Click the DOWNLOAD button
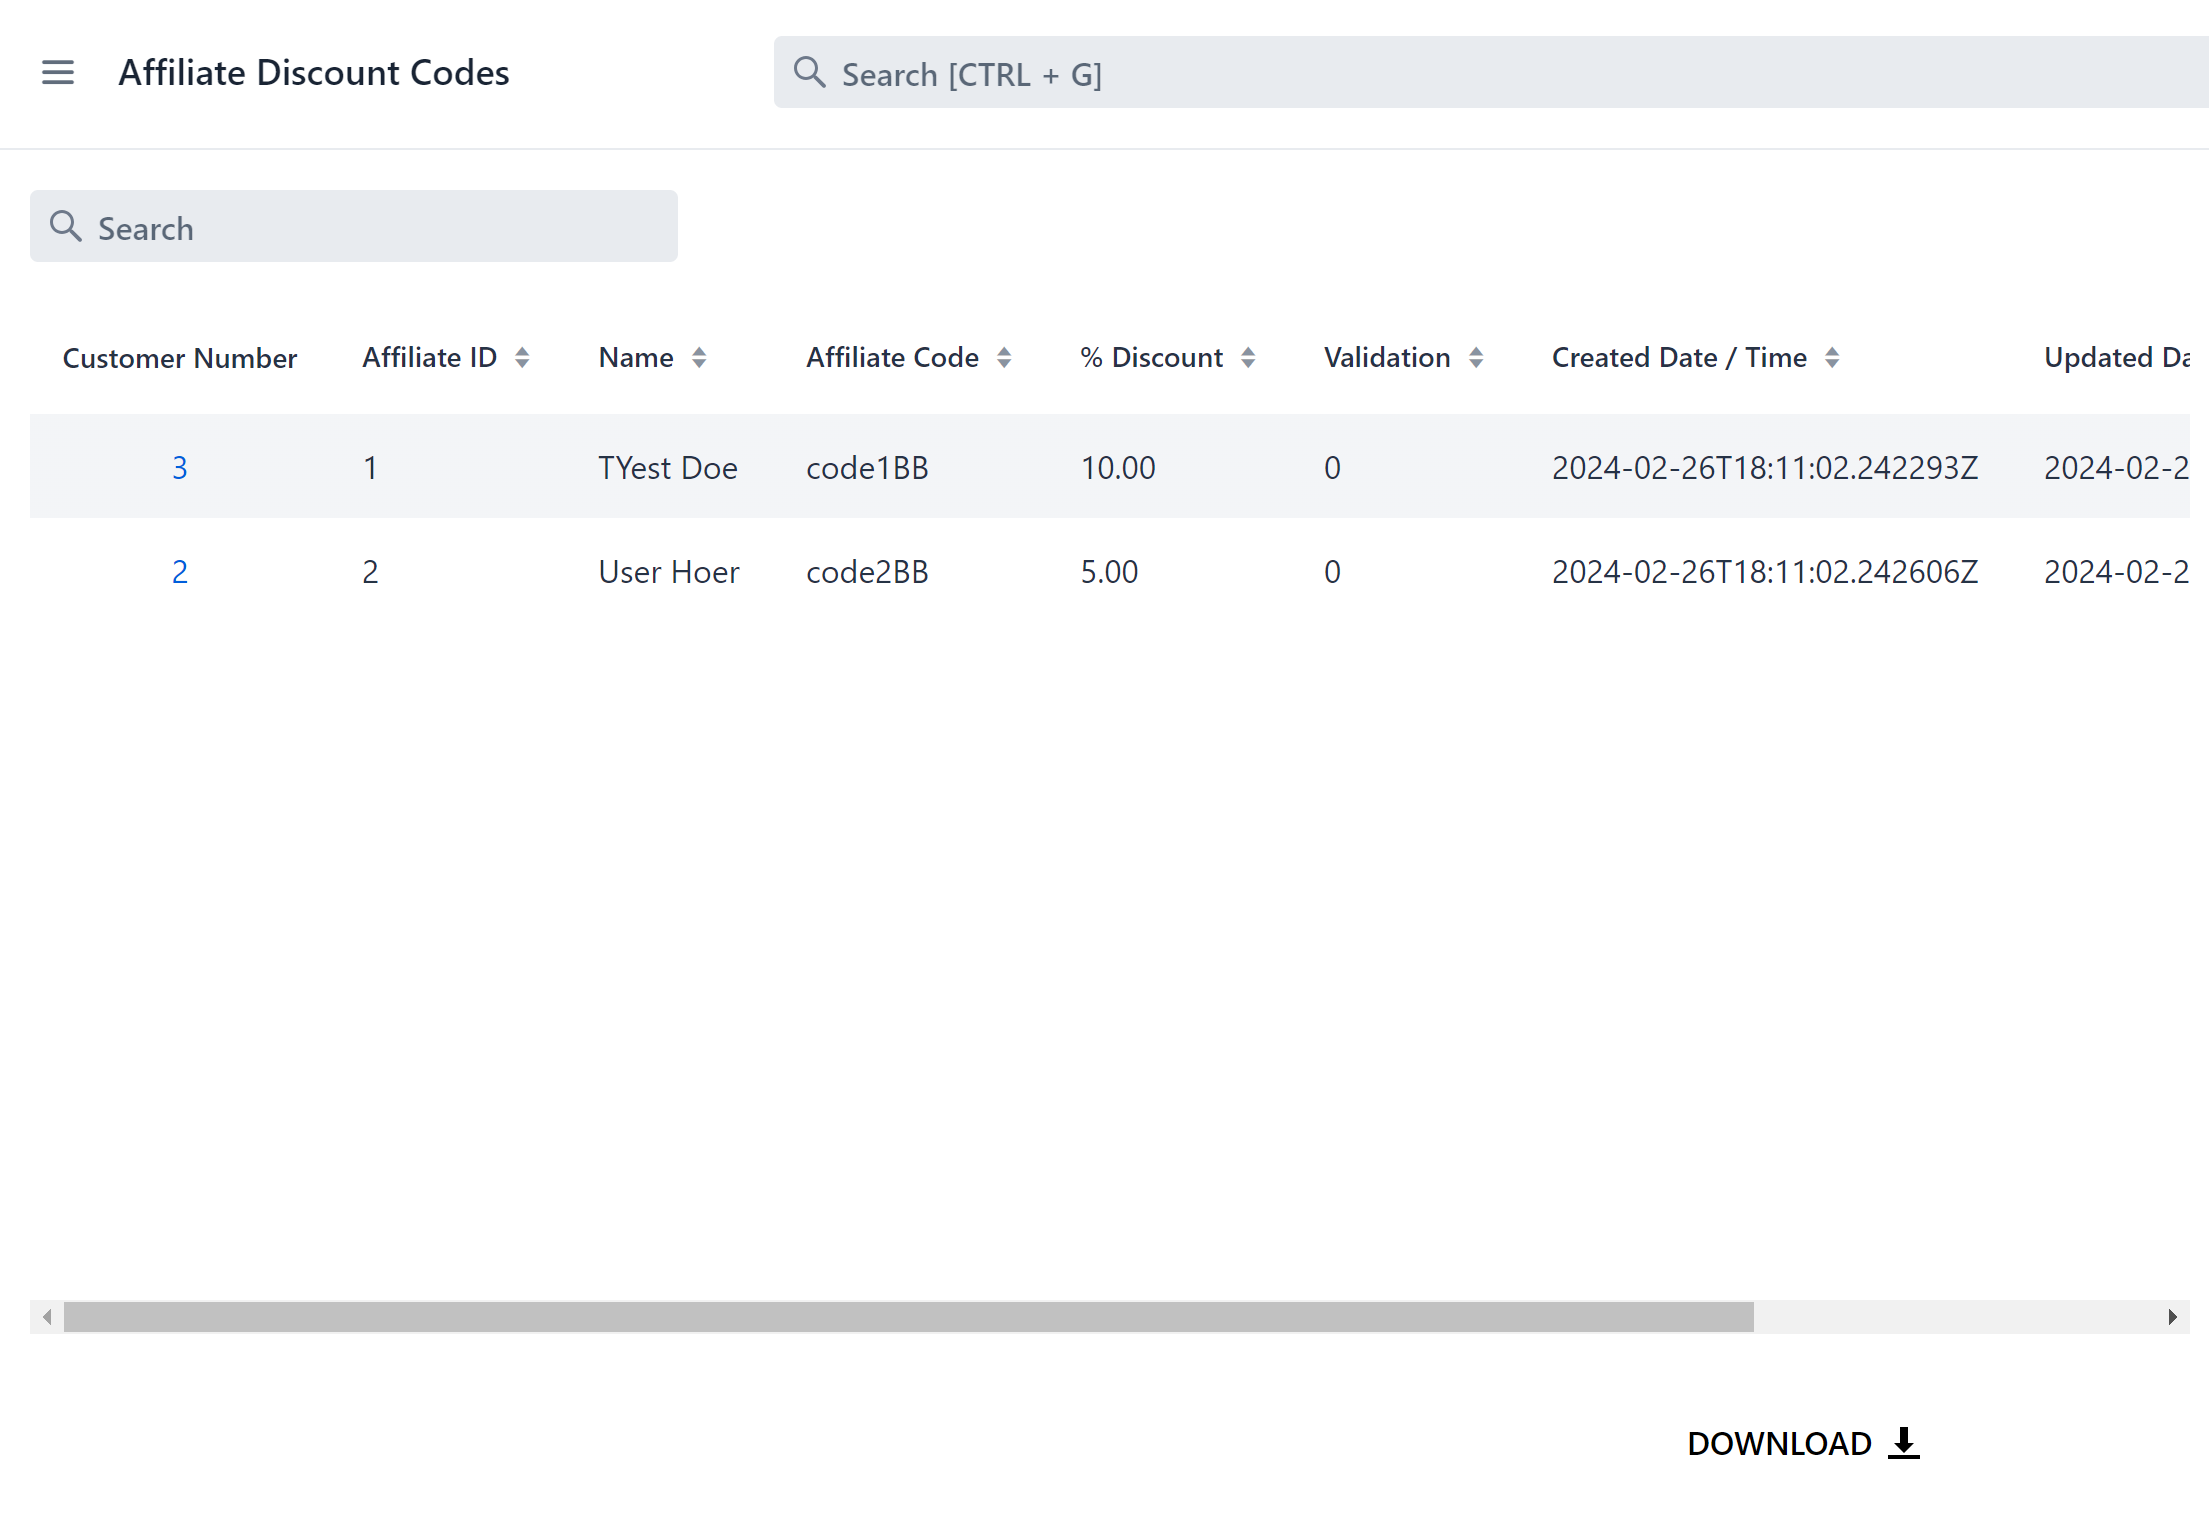The height and width of the screenshot is (1540, 2209). tap(1781, 1443)
